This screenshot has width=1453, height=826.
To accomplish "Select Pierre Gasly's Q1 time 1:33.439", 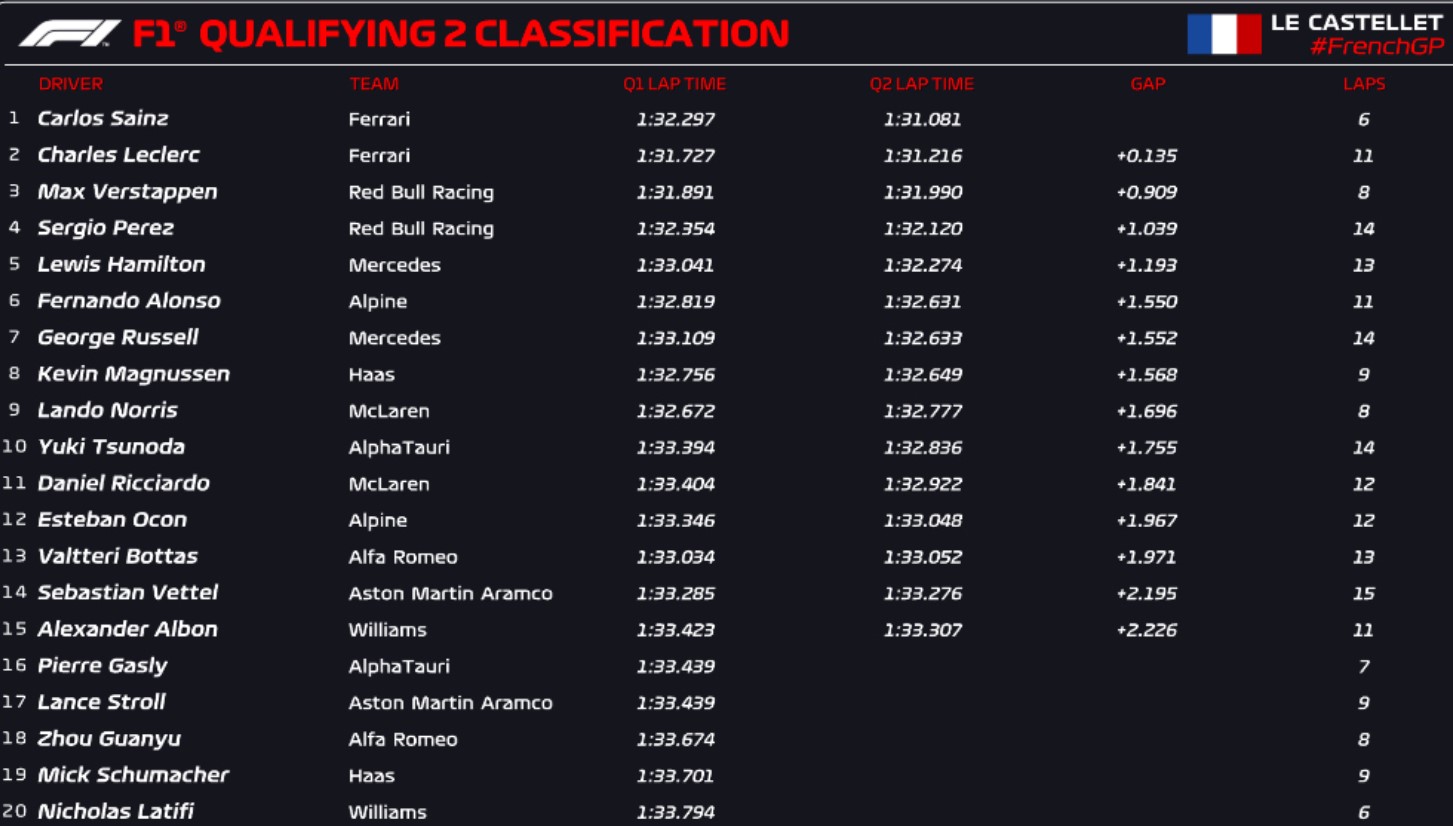I will [x=675, y=666].
